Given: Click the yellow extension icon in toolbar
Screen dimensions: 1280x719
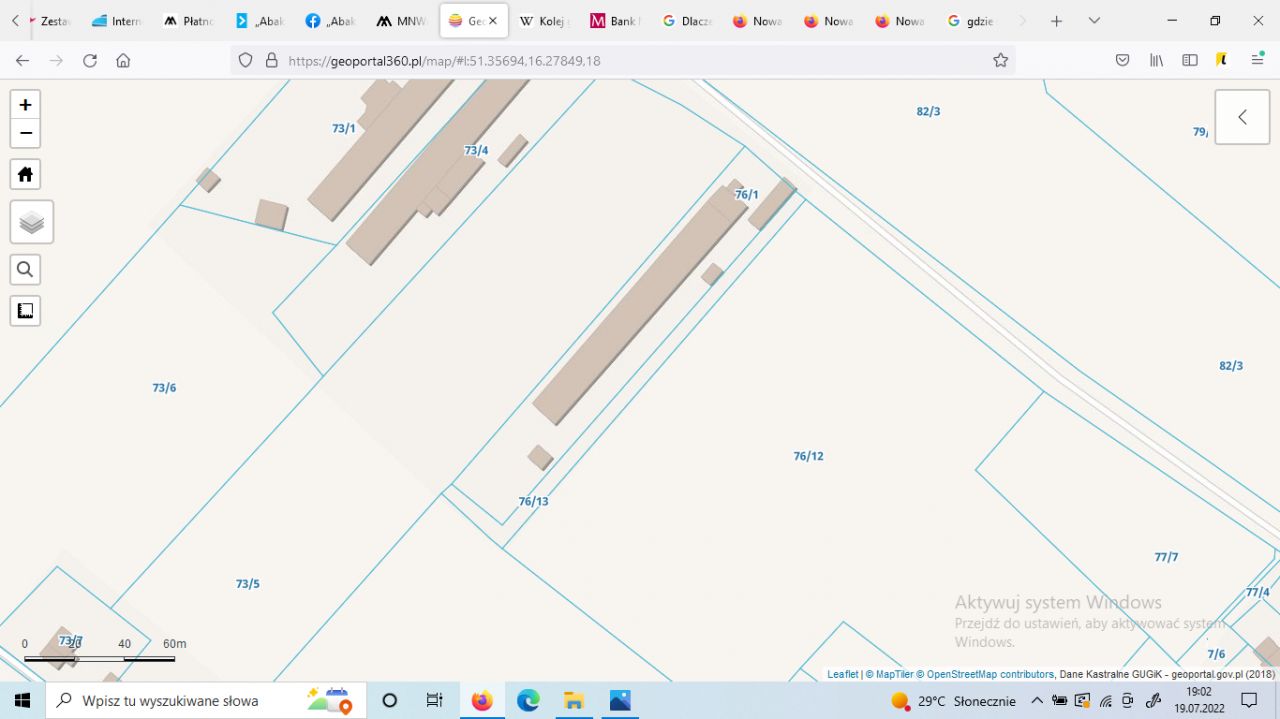Looking at the screenshot, I should pyautogui.click(x=1222, y=60).
